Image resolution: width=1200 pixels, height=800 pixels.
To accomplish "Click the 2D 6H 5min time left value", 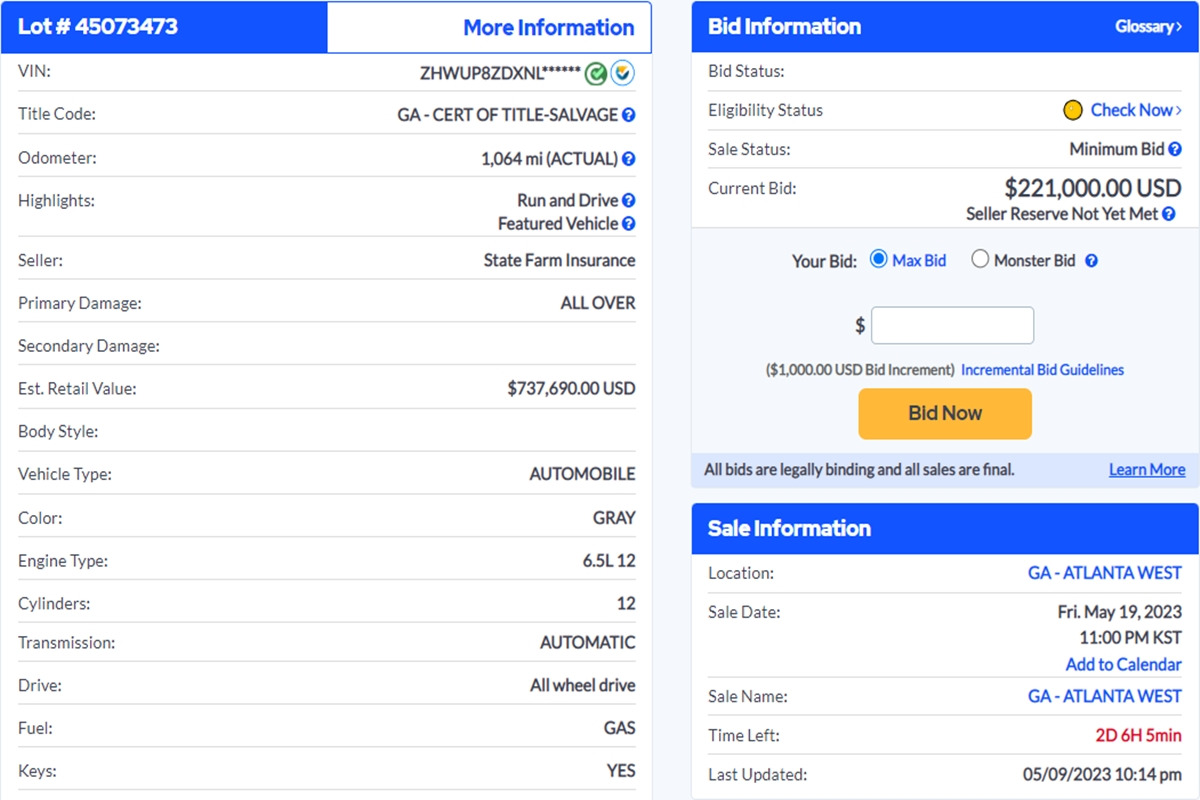I will click(x=1138, y=735).
